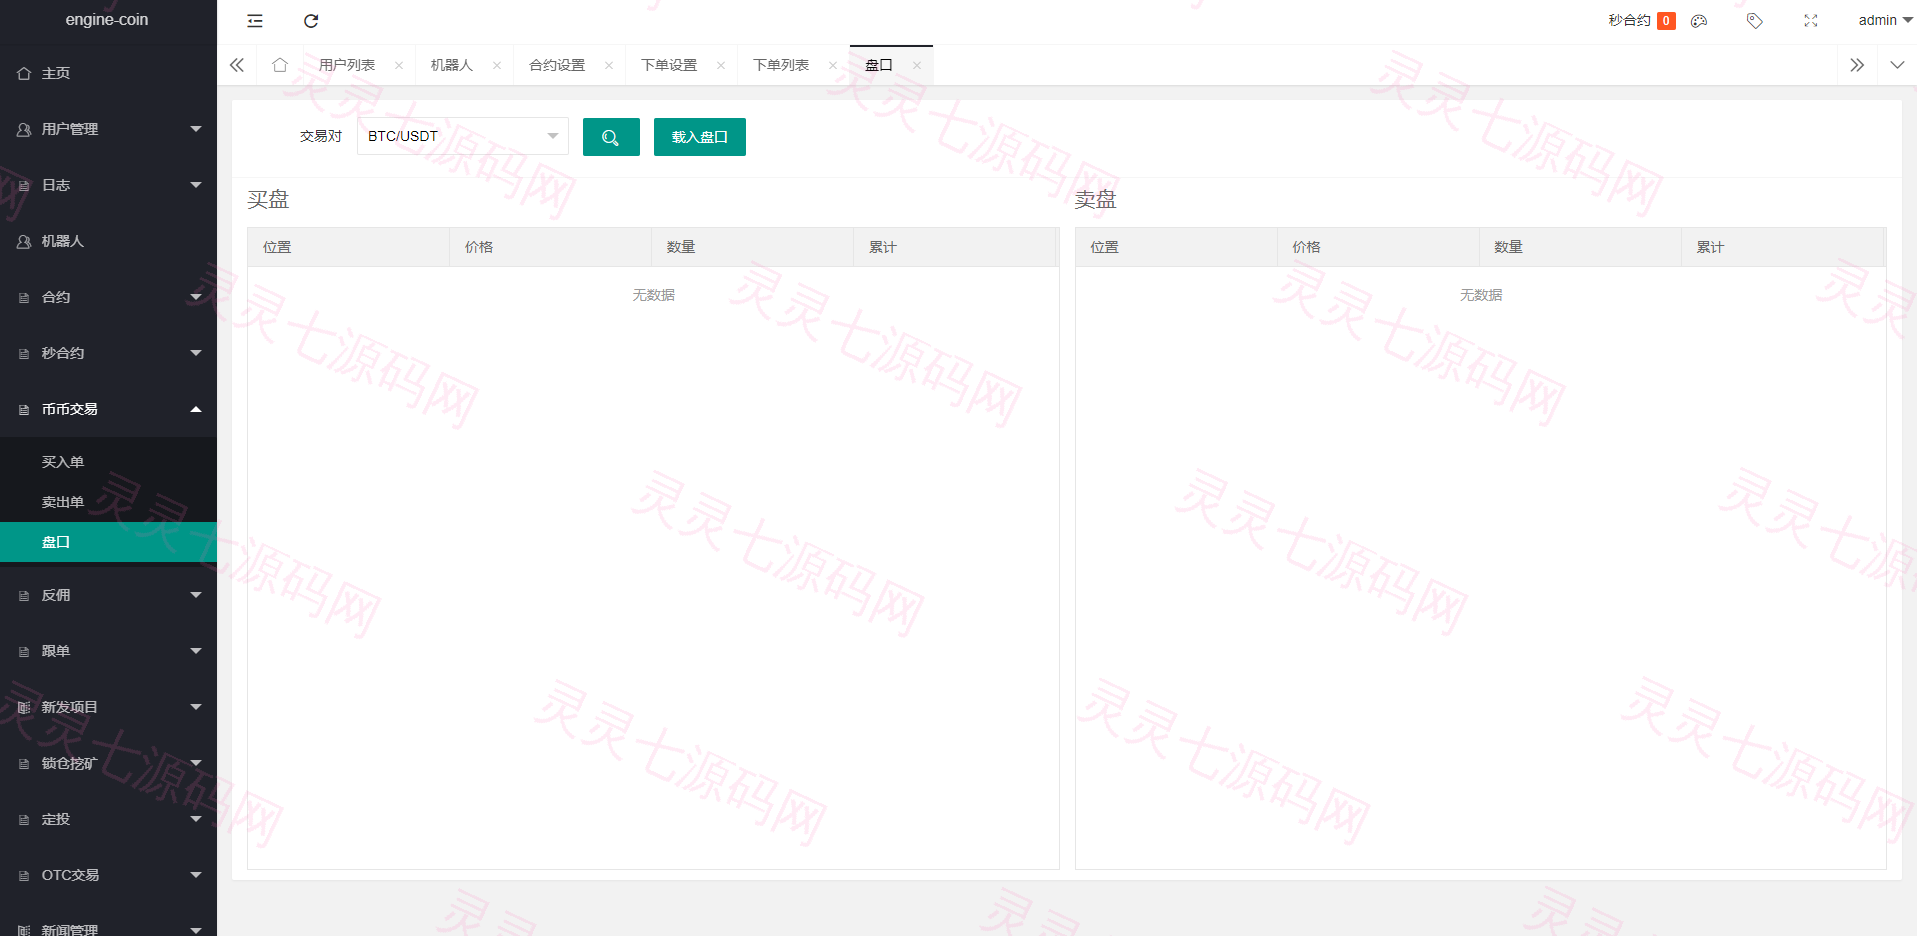Image resolution: width=1917 pixels, height=936 pixels.
Task: Search the trading pair with the magnifier button
Action: (611, 137)
